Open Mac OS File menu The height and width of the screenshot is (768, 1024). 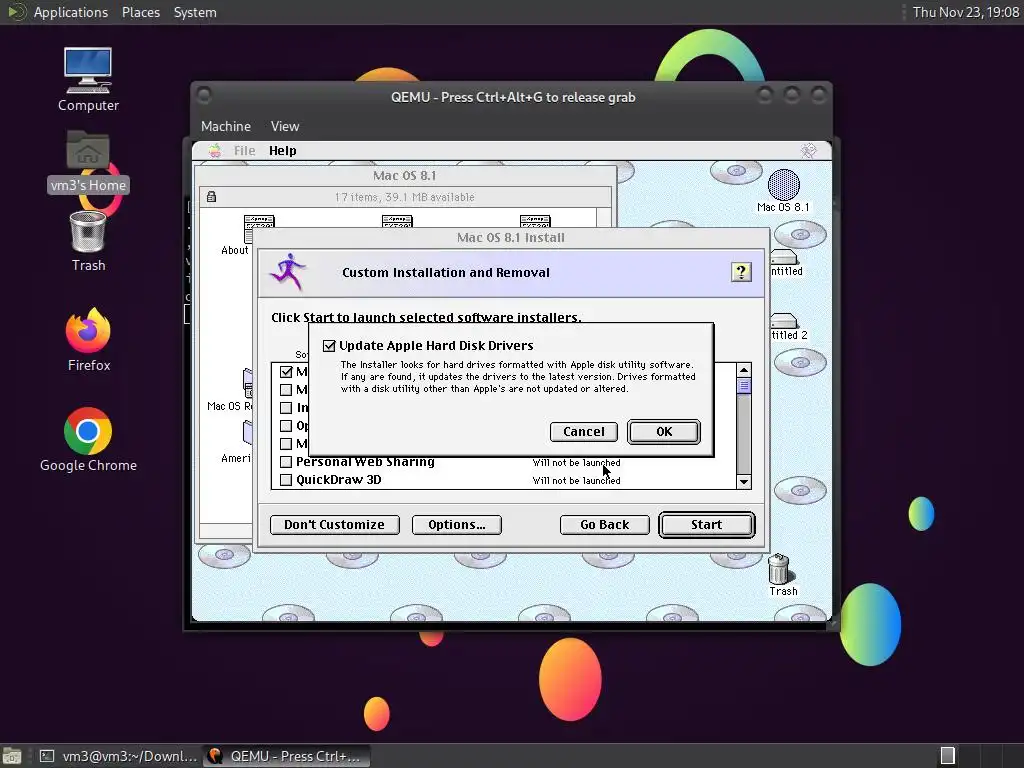[x=244, y=151]
